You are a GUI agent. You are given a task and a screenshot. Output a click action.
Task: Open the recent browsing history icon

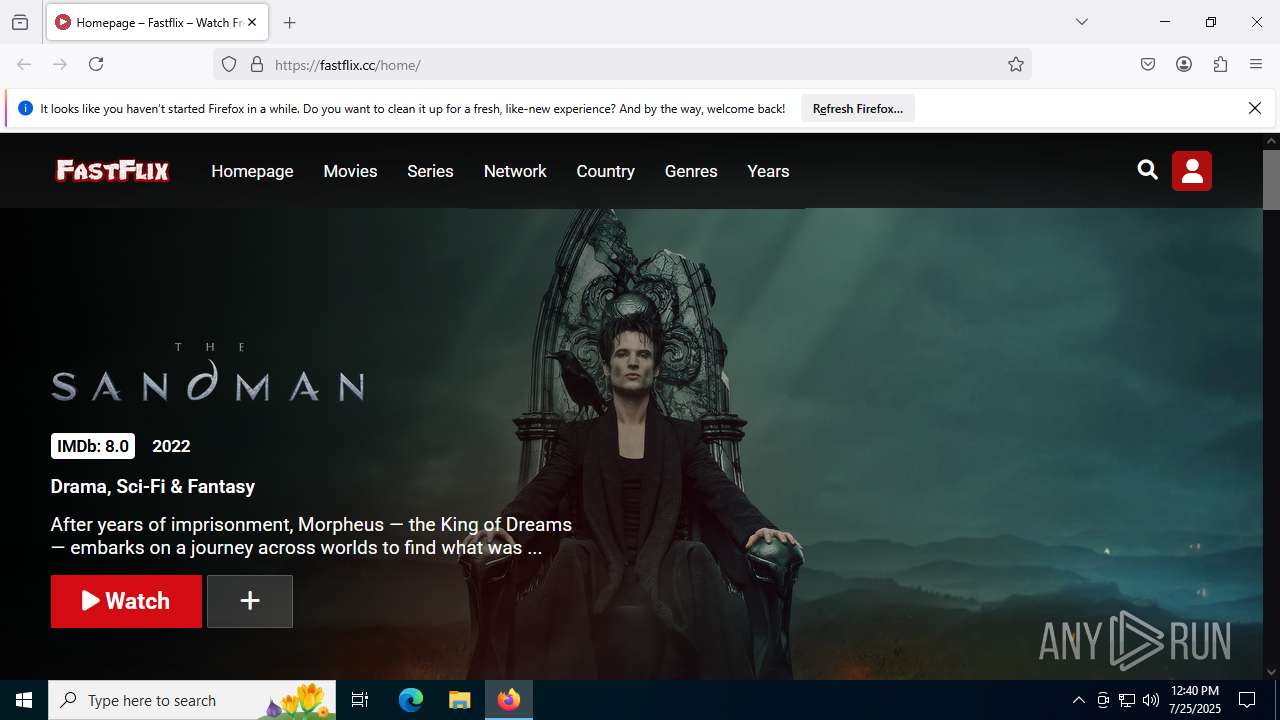[x=20, y=22]
